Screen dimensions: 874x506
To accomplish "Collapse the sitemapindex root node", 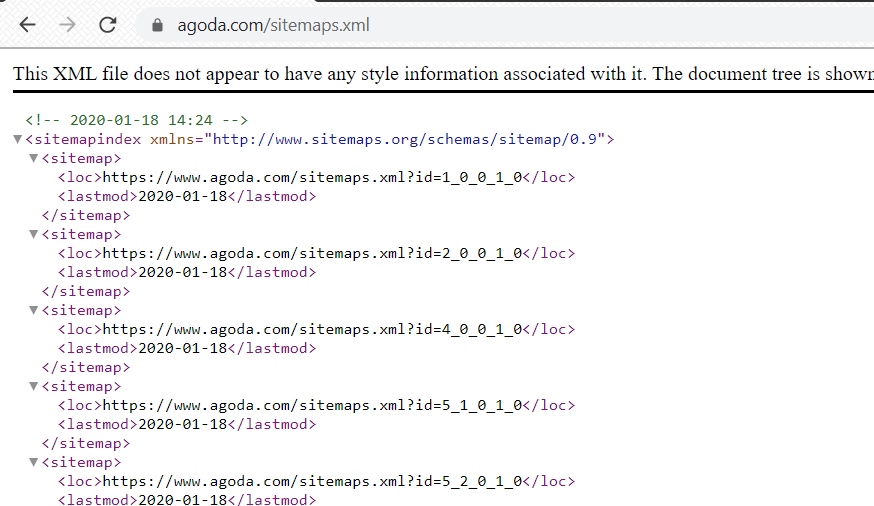I will tap(17, 139).
